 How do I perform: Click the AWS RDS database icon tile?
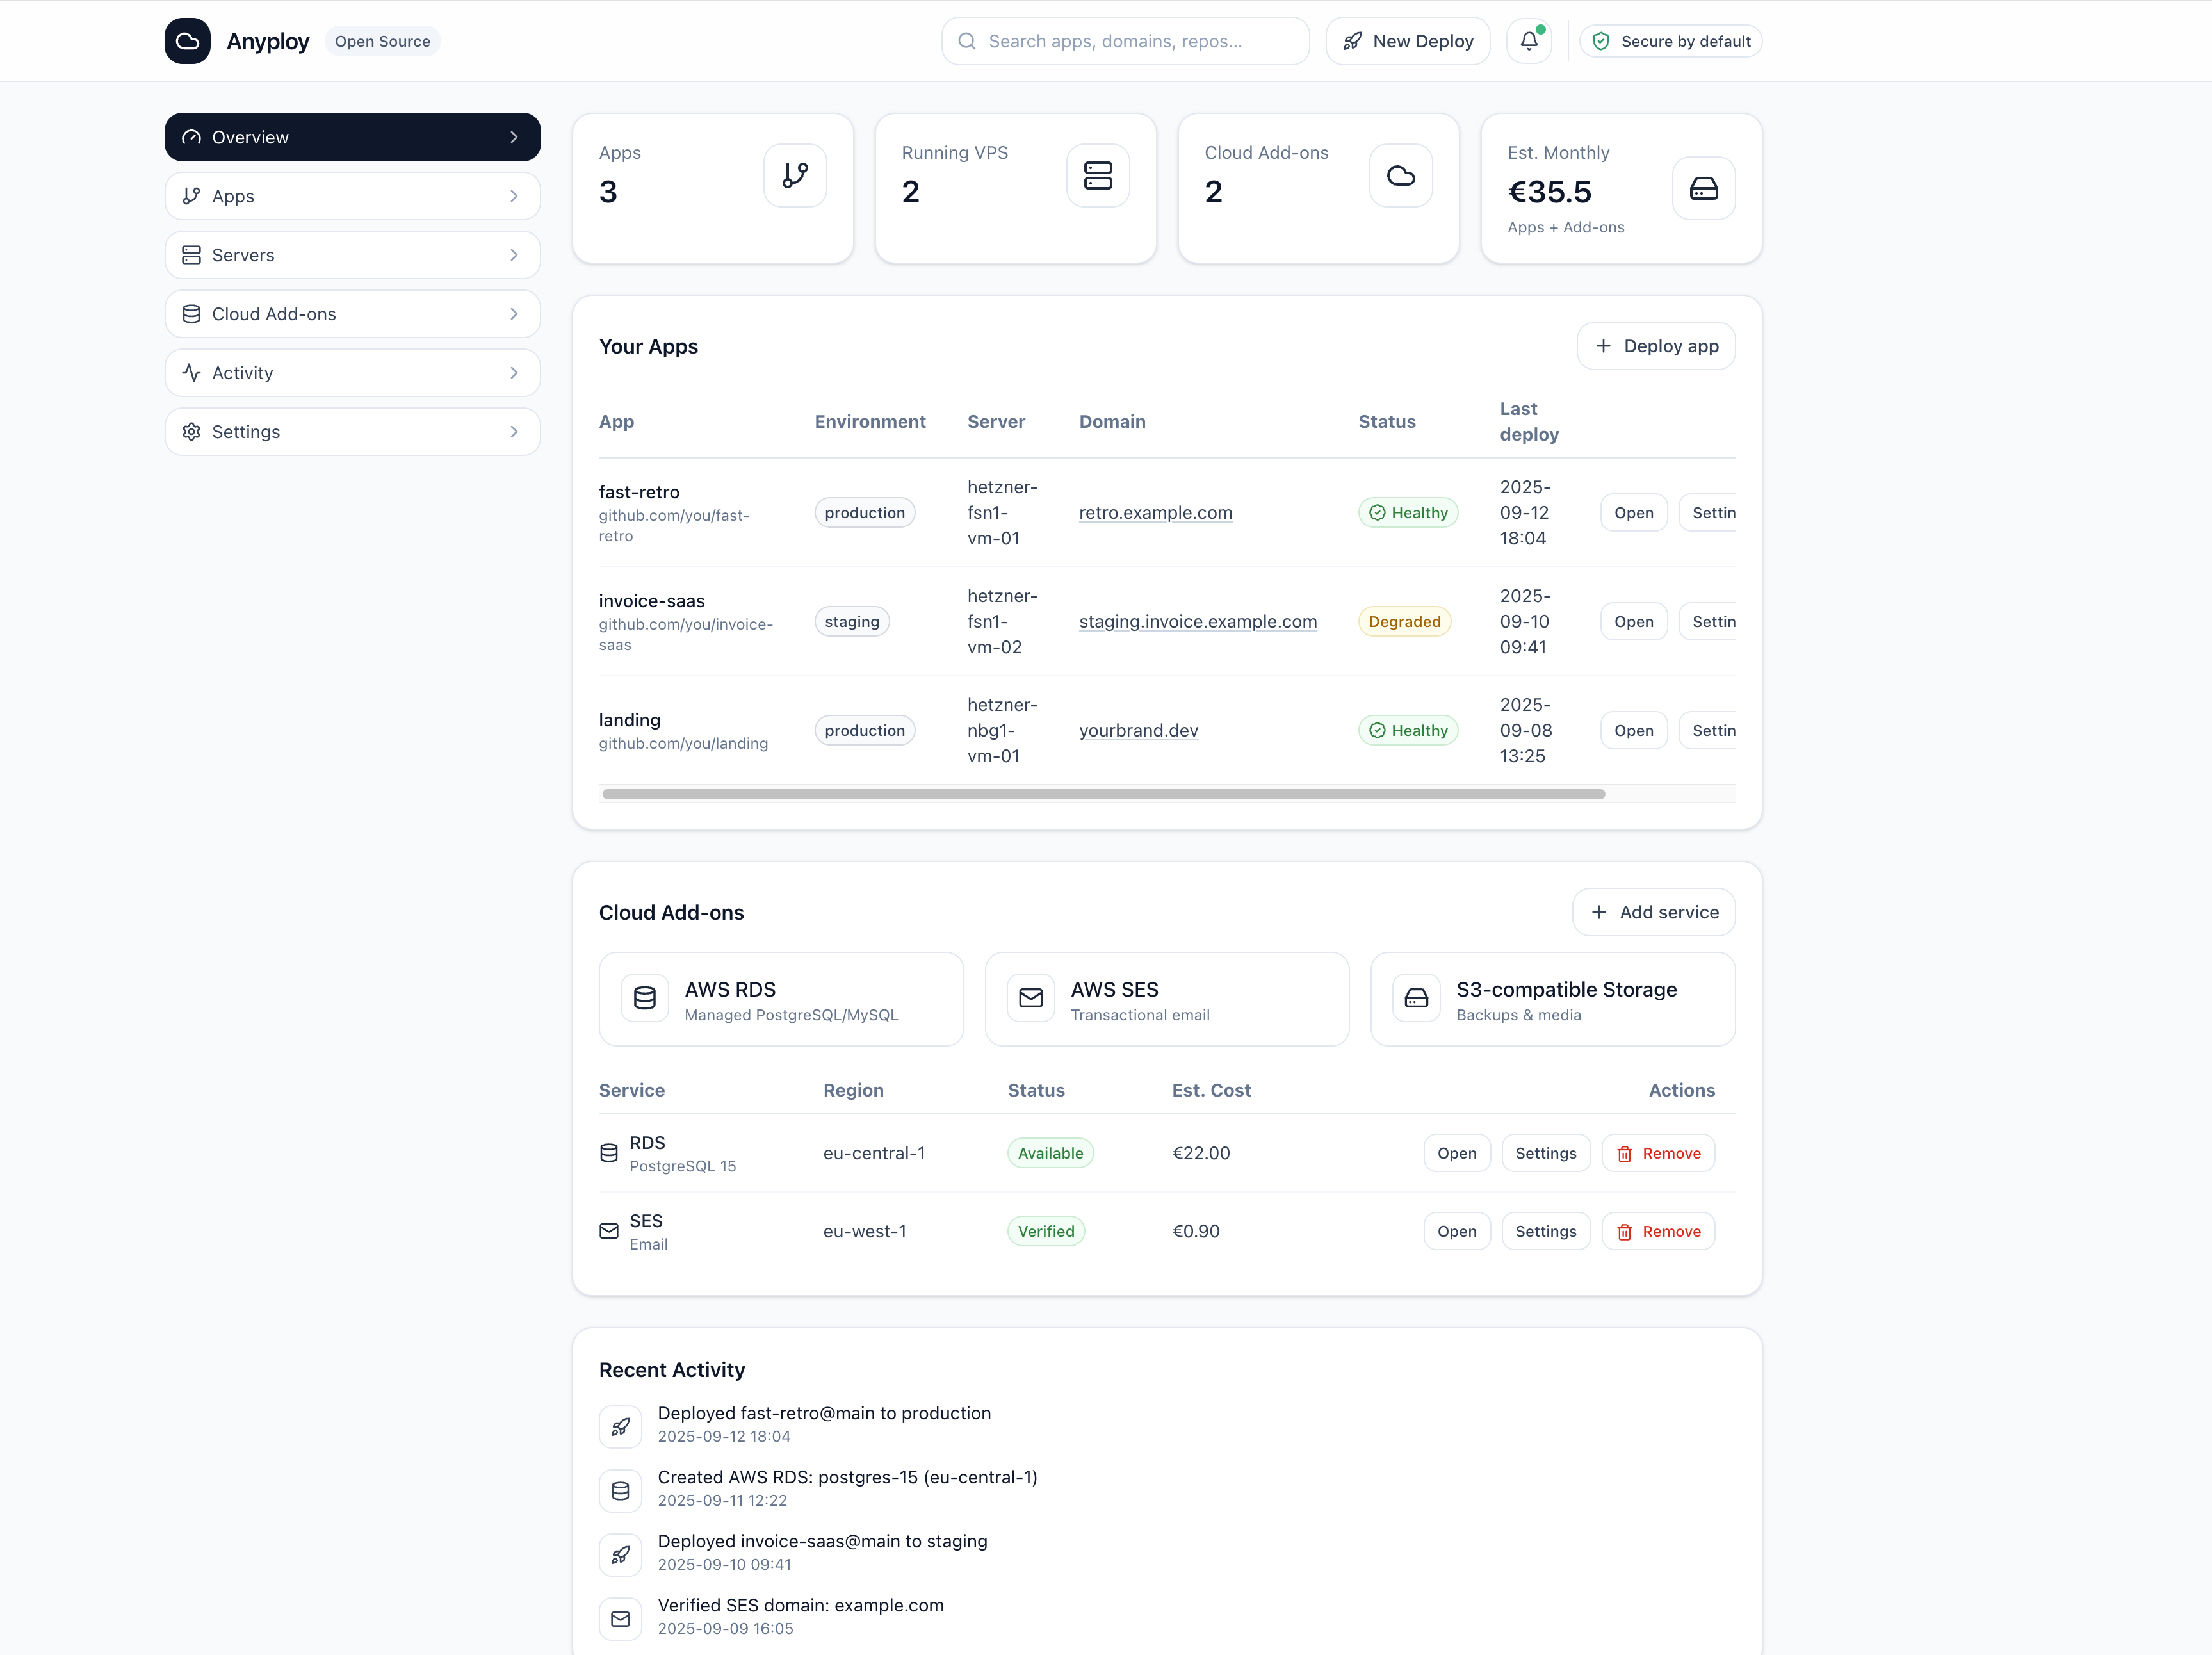(645, 998)
